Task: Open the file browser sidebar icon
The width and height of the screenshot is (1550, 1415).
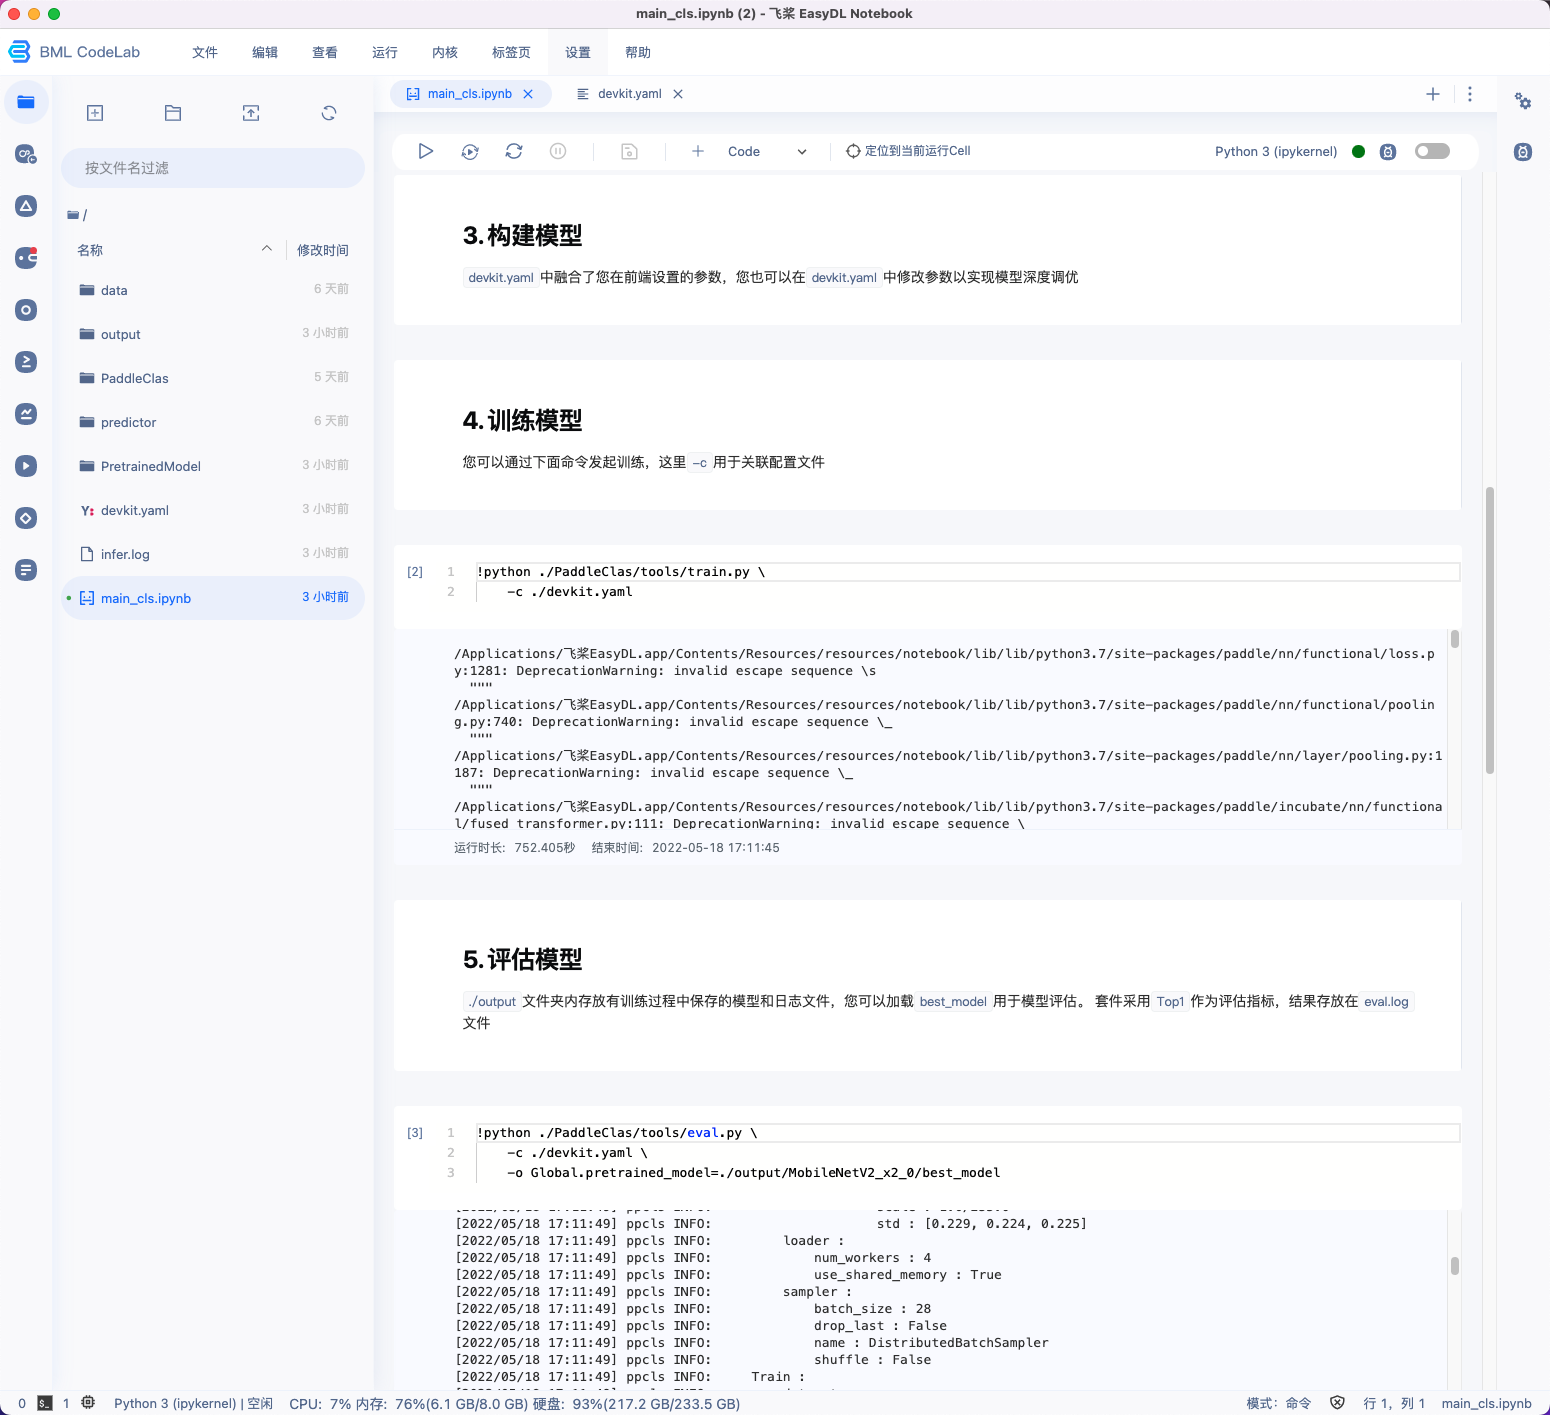Action: [x=26, y=102]
